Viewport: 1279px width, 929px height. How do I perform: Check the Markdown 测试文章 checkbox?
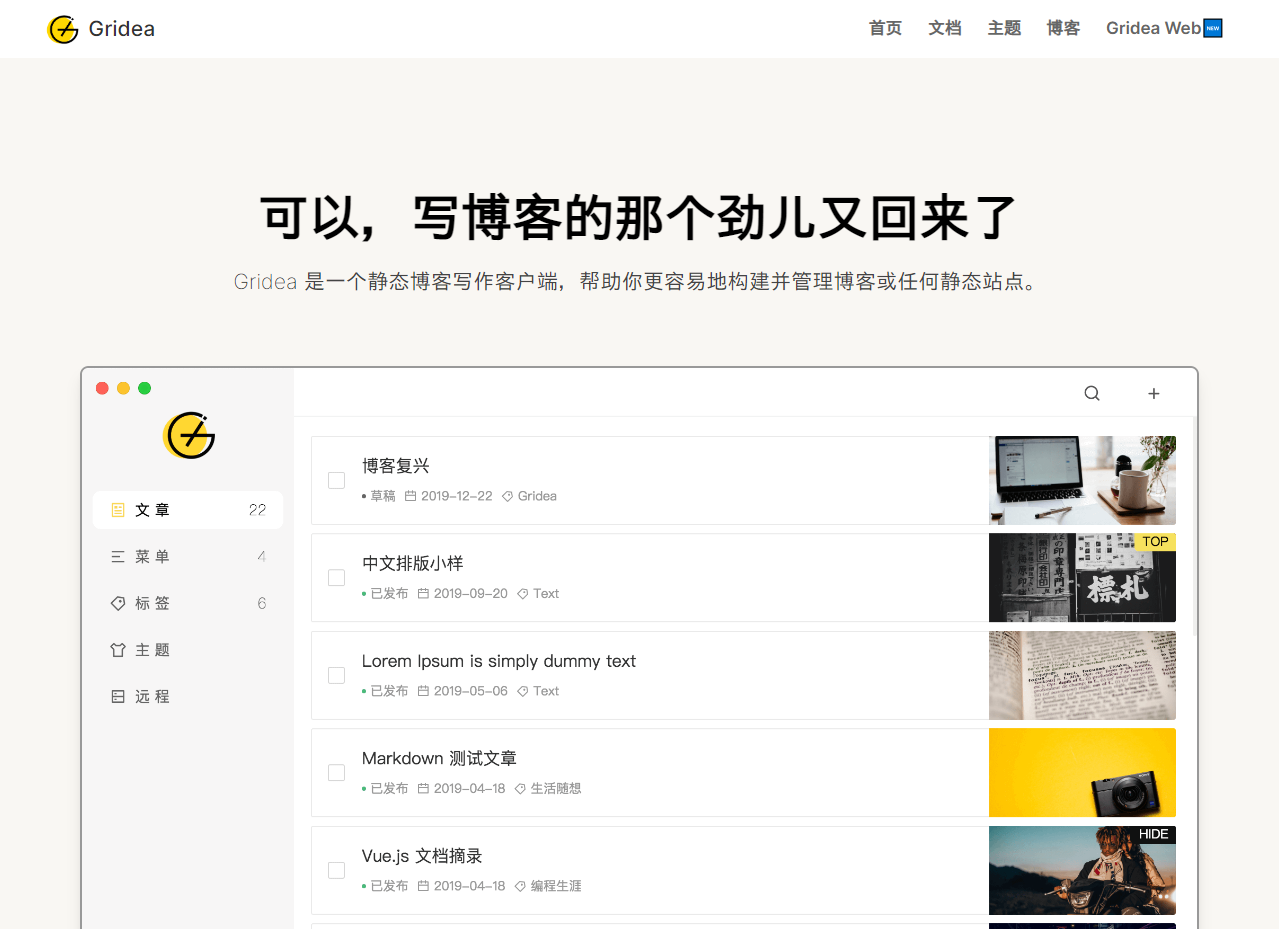point(337,773)
